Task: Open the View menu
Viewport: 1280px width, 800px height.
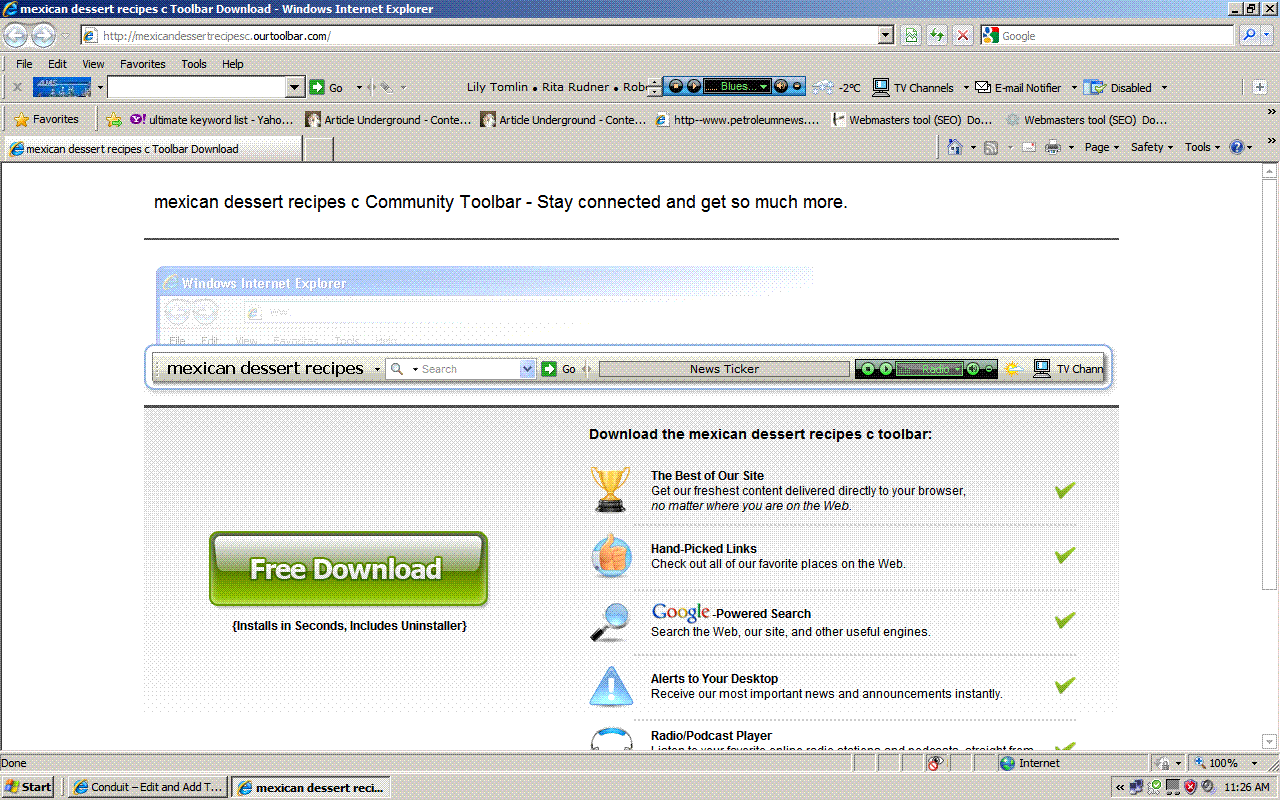Action: coord(93,64)
